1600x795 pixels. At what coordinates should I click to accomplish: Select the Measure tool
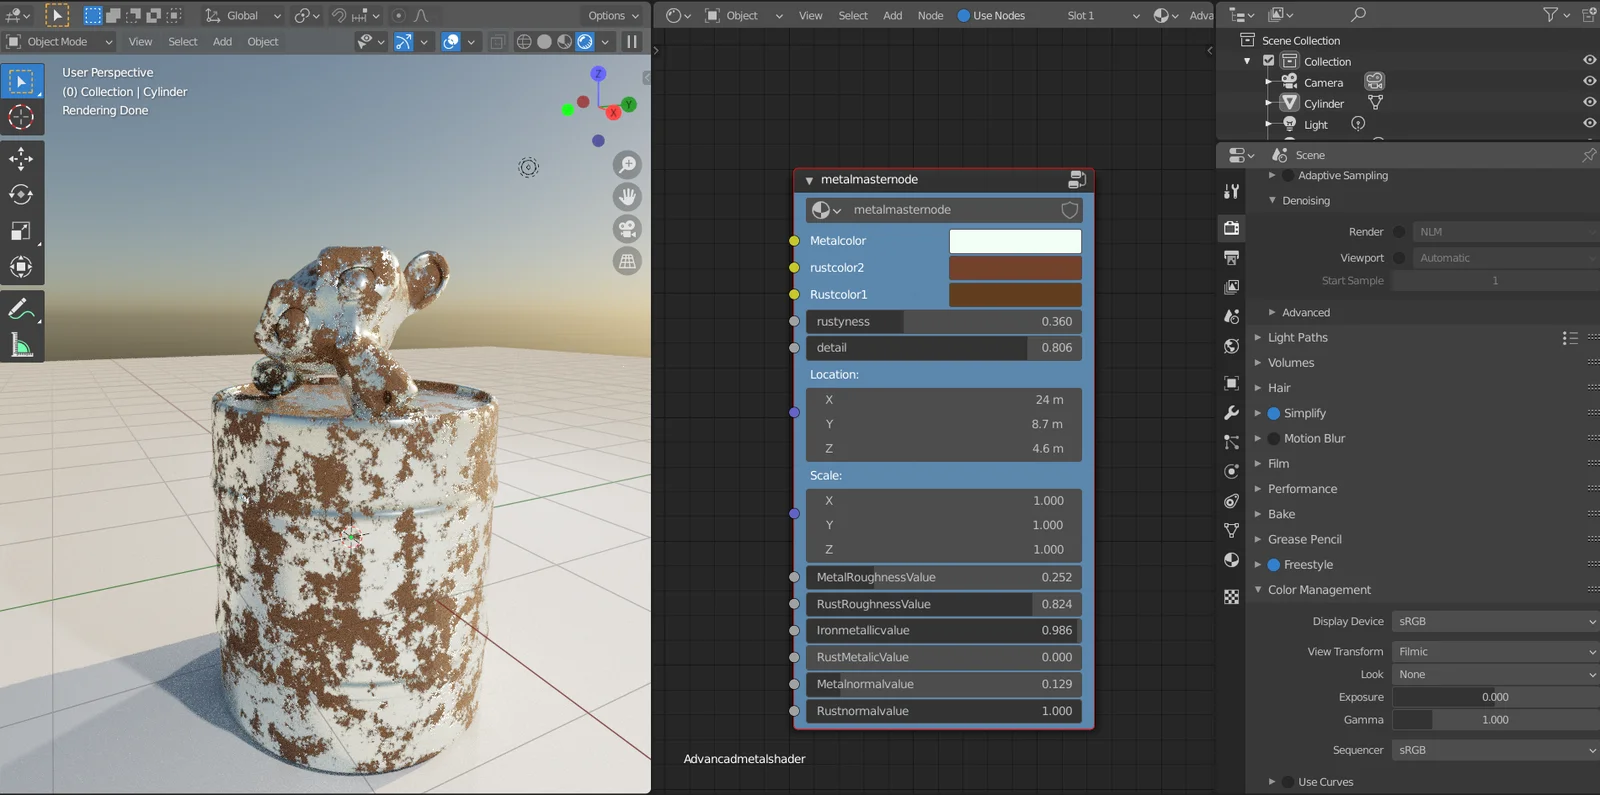coord(21,346)
